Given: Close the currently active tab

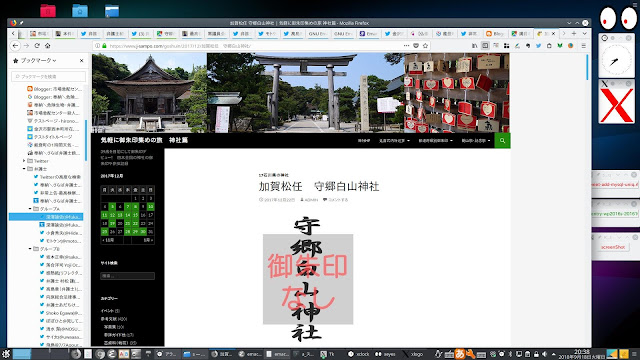Looking at the screenshot, I should pos(553,33).
